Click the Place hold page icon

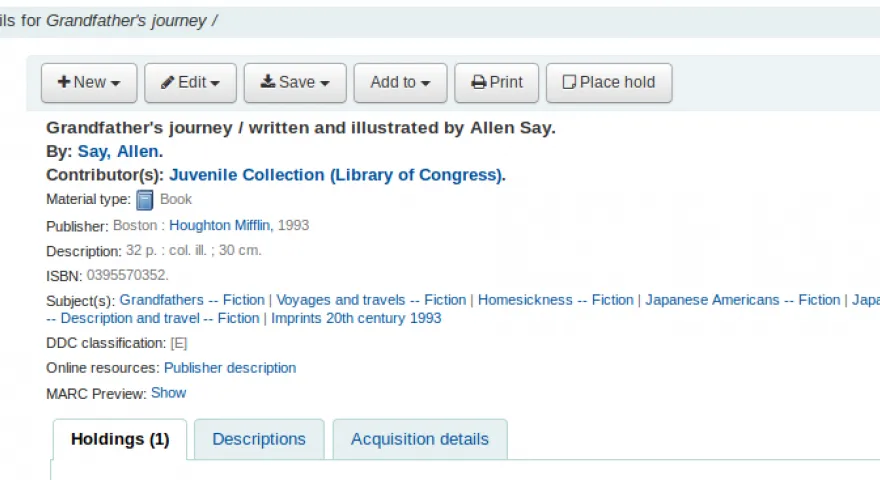click(569, 83)
